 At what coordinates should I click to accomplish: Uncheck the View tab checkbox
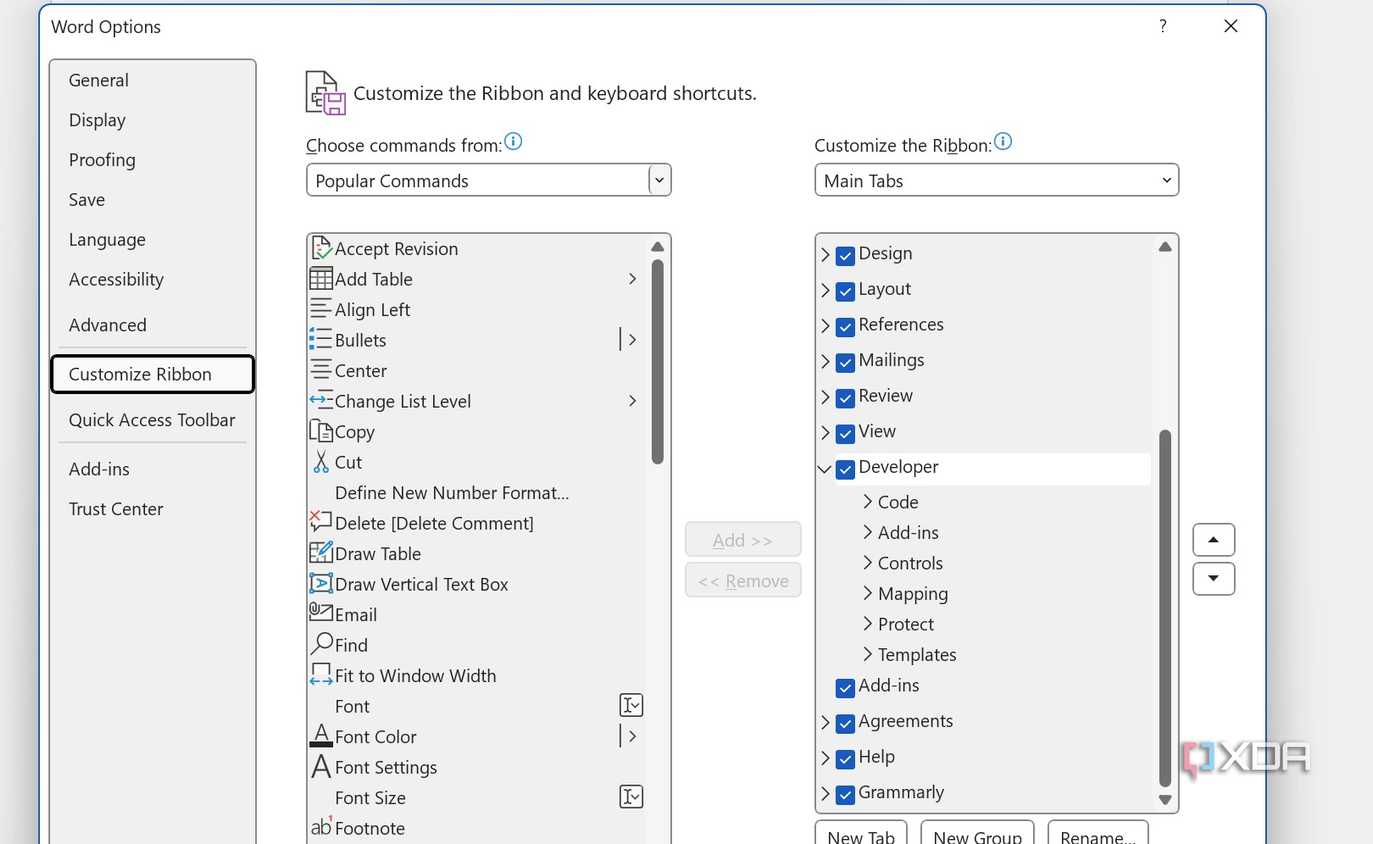point(845,433)
